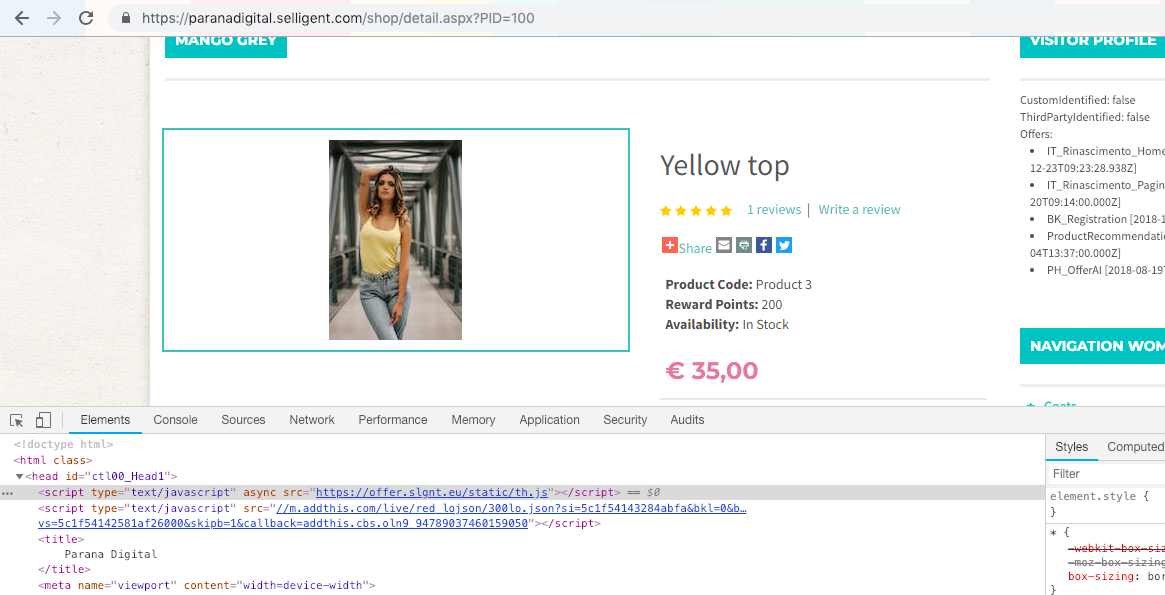Open the AddThis plus Share icon

point(669,245)
